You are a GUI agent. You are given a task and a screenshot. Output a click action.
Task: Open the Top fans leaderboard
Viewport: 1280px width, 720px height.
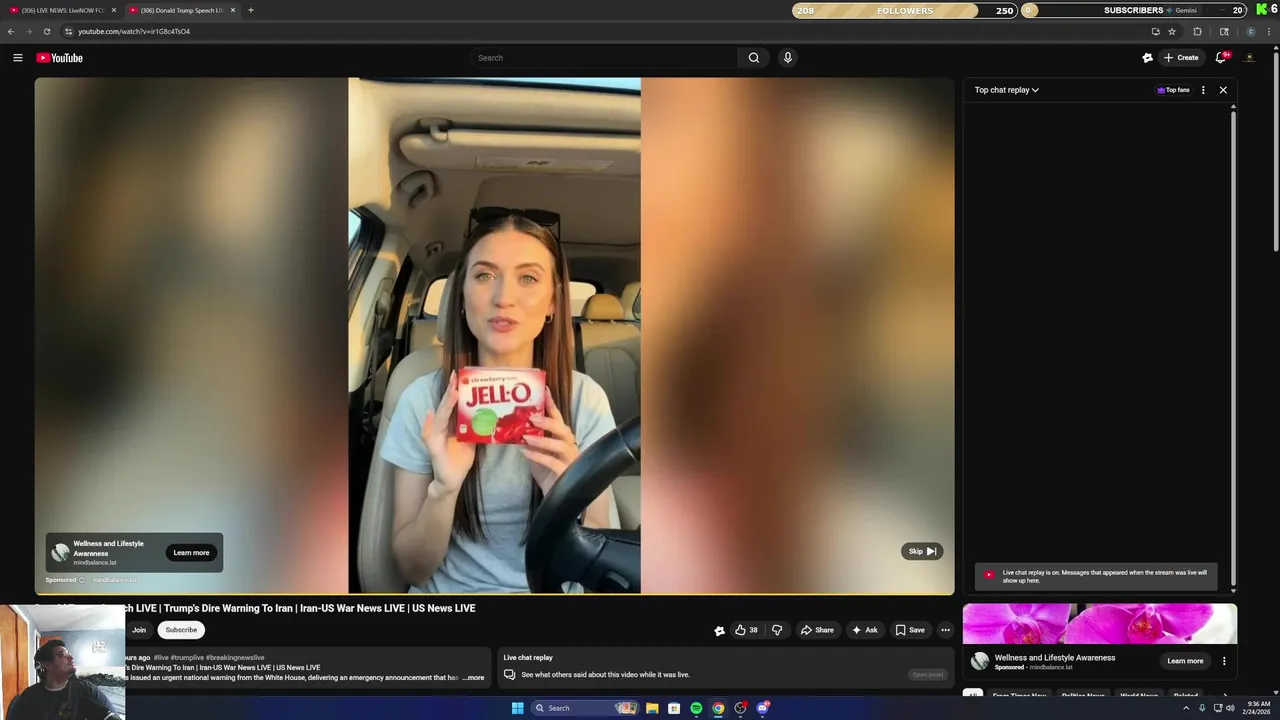pos(1174,90)
